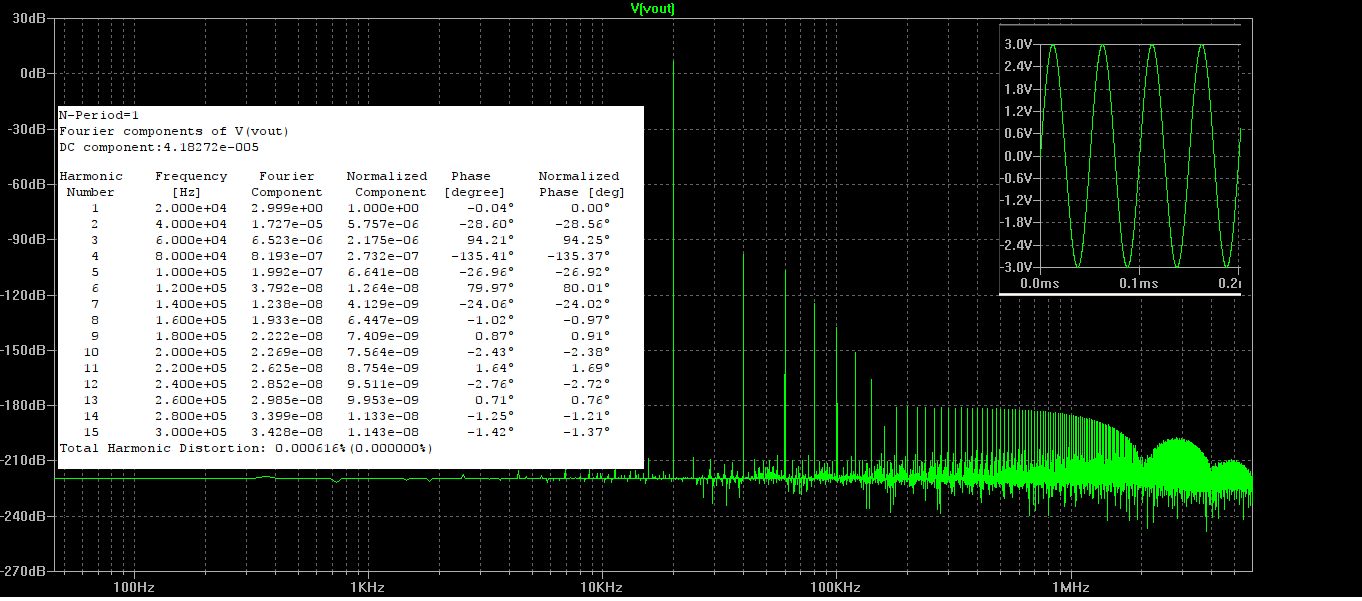Screen dimensions: 1362x601
Task: Click the Fourier component 2.269e-08
Action: [287, 352]
